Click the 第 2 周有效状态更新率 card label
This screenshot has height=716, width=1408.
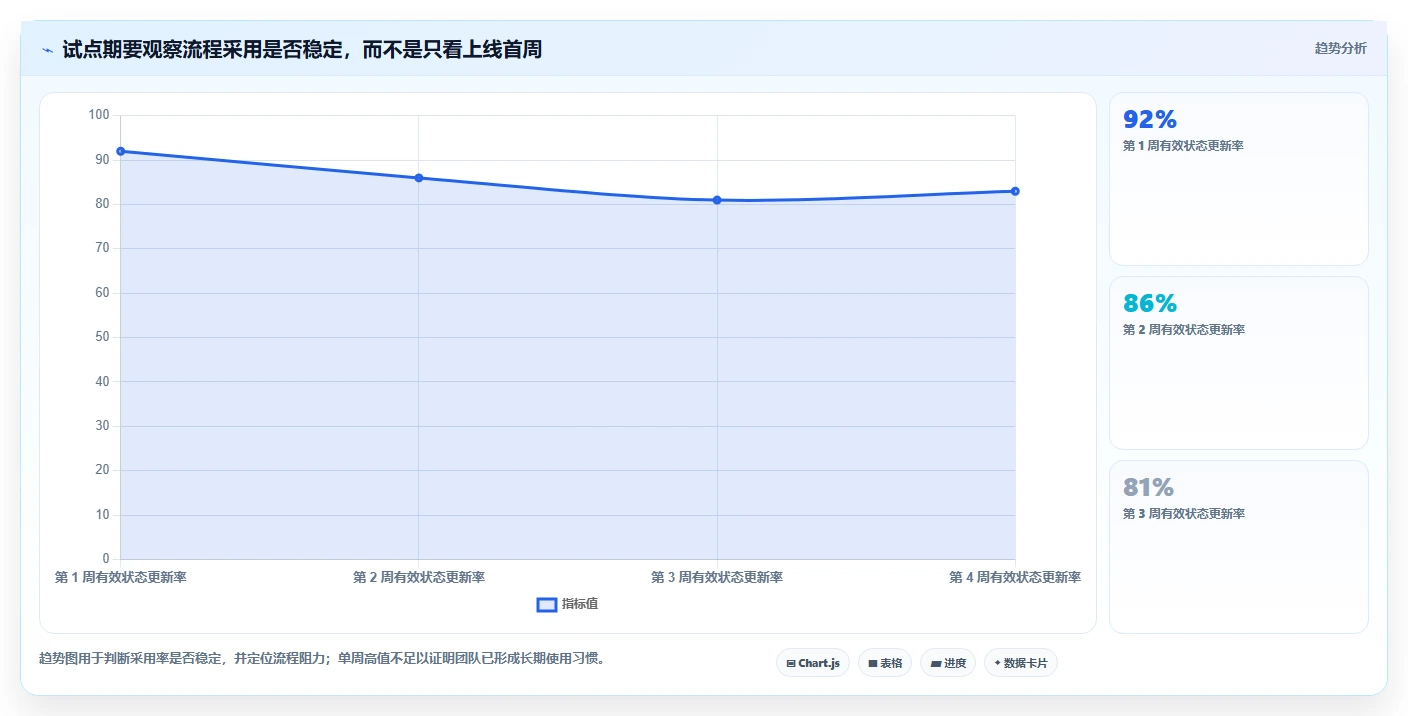click(1184, 330)
